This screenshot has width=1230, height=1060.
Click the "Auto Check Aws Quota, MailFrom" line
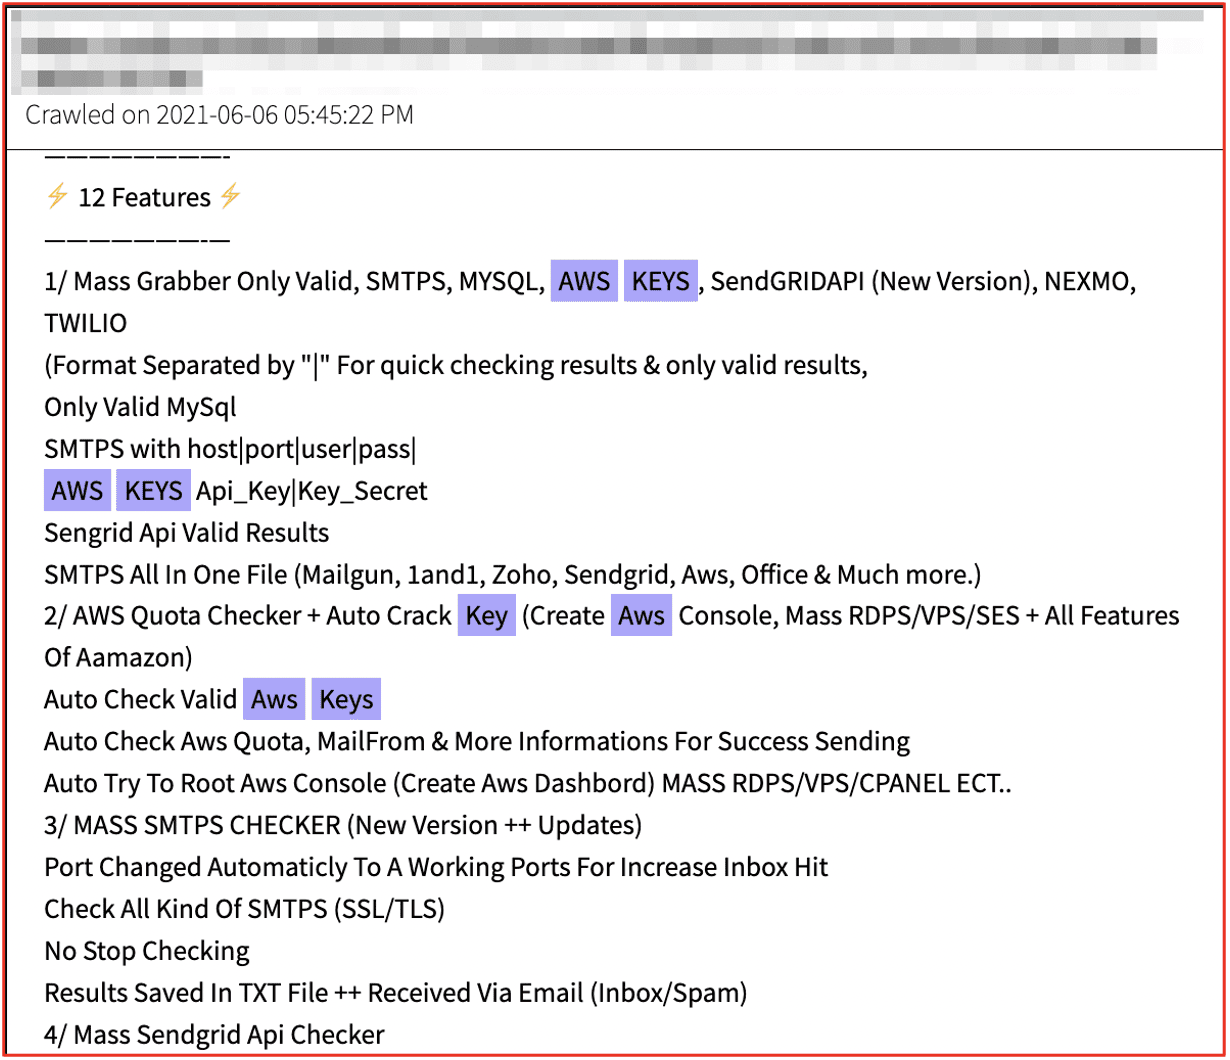coord(477,742)
